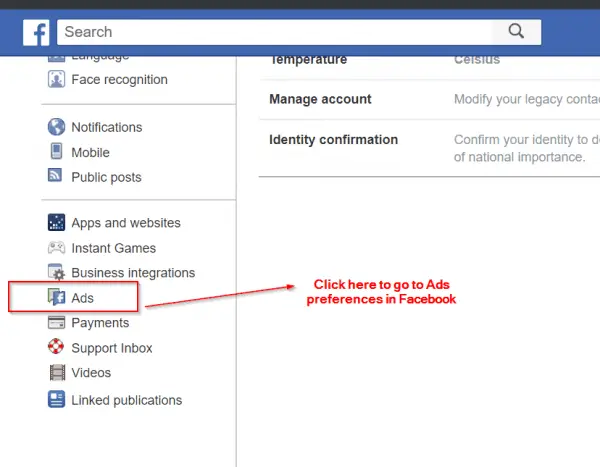The height and width of the screenshot is (467, 600).
Task: Open the Identity confirmation setting
Action: [333, 140]
